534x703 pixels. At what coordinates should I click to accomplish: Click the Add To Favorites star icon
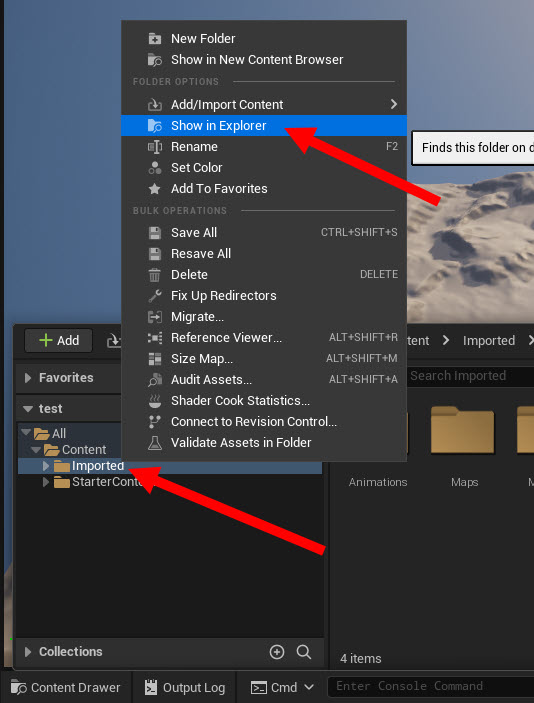[155, 189]
